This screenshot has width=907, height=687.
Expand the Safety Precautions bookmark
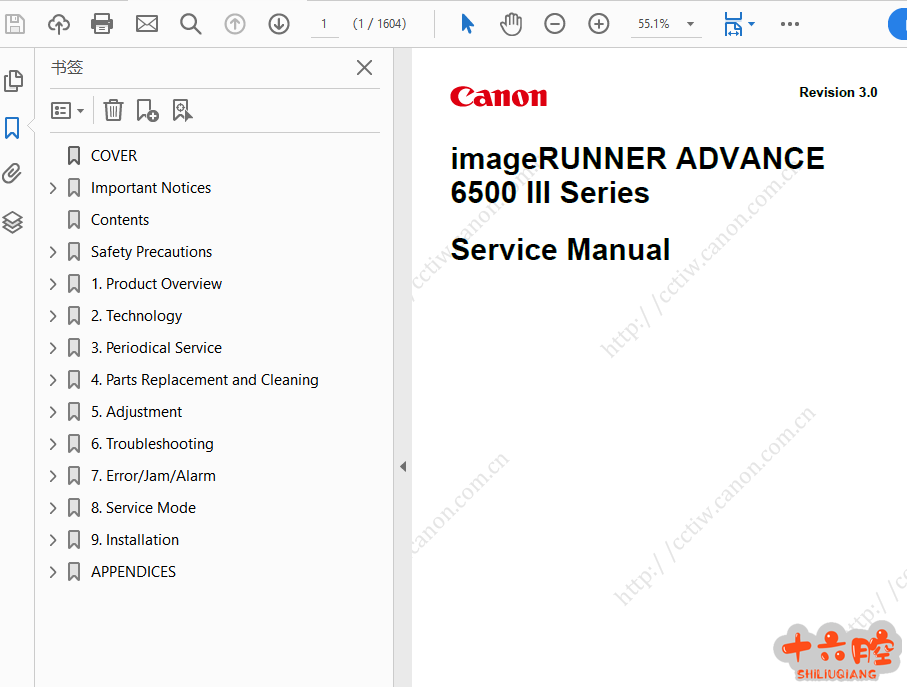point(54,252)
